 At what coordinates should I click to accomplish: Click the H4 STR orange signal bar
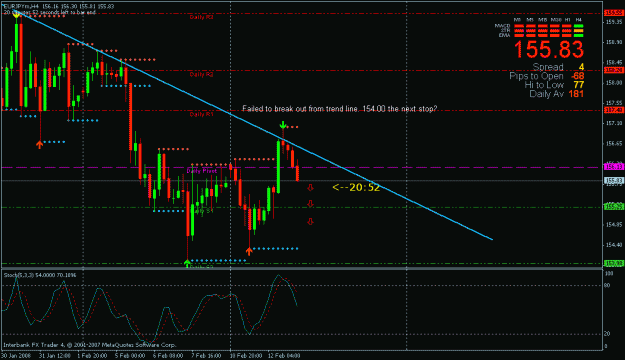point(578,30)
